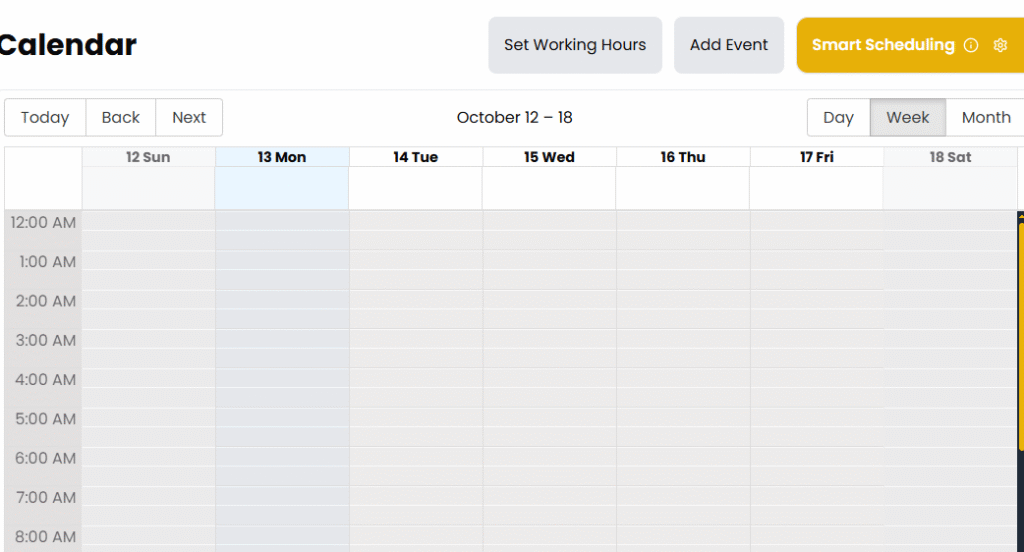
Task: Select the Week view tab
Action: pyautogui.click(x=908, y=117)
